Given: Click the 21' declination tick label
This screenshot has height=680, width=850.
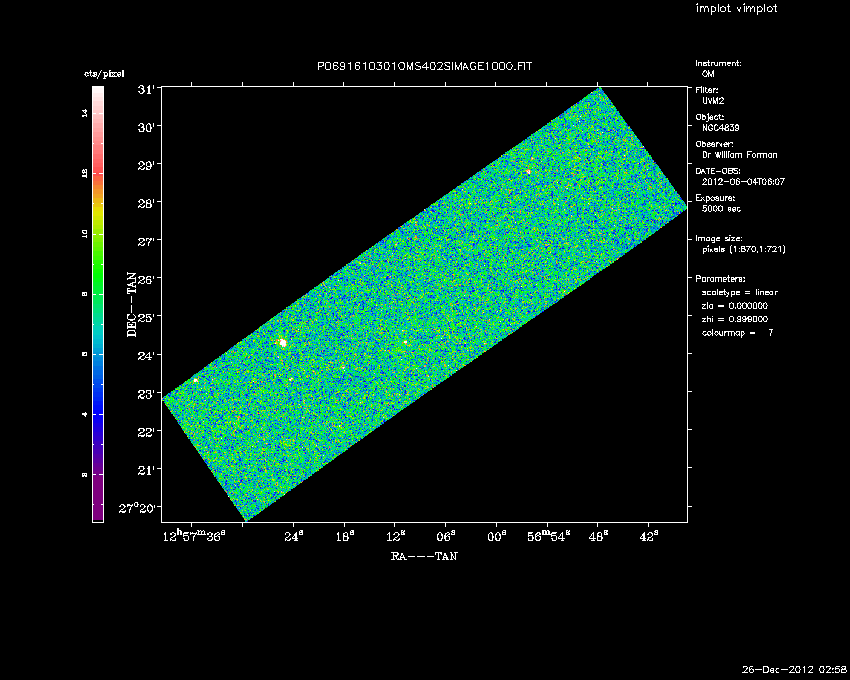Looking at the screenshot, I should point(147,471).
